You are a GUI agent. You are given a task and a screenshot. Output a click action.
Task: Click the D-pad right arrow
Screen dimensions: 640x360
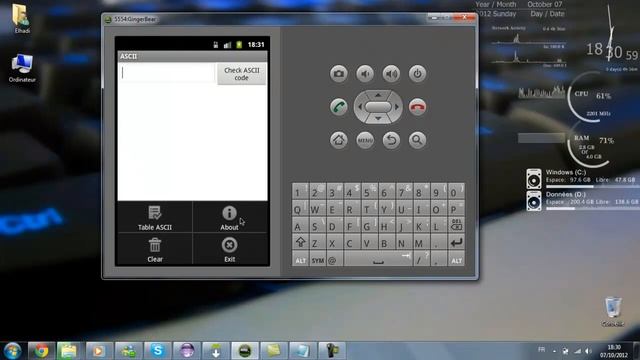pyautogui.click(x=397, y=107)
